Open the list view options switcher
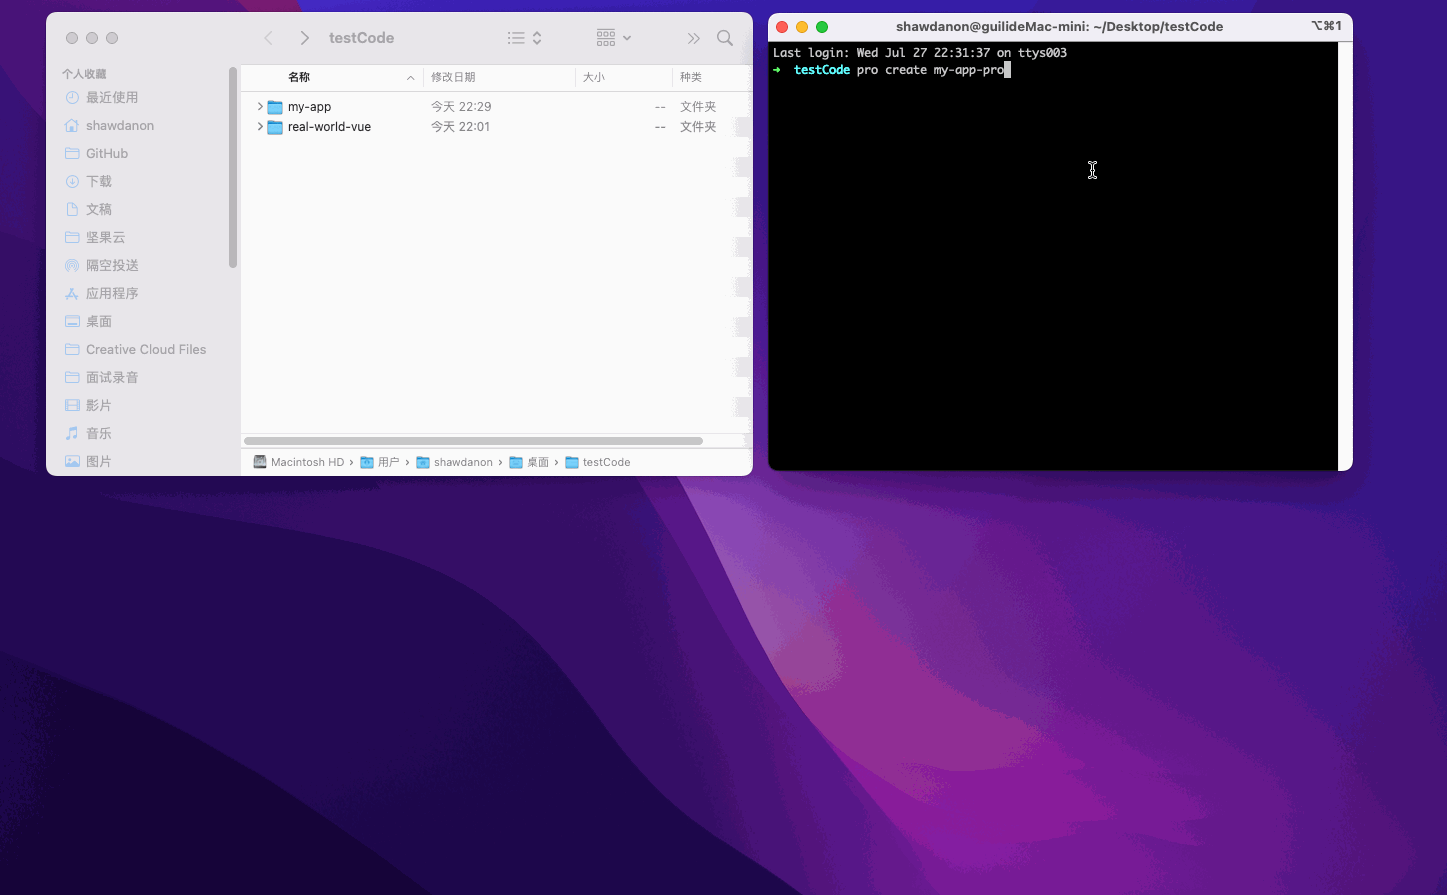Screen dimensions: 1447x895 524,38
